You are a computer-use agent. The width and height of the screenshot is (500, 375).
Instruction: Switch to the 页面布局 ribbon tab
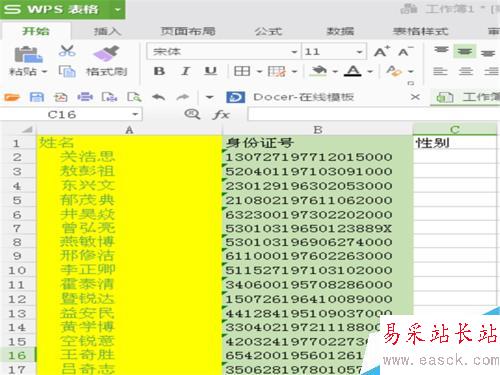pyautogui.click(x=188, y=31)
